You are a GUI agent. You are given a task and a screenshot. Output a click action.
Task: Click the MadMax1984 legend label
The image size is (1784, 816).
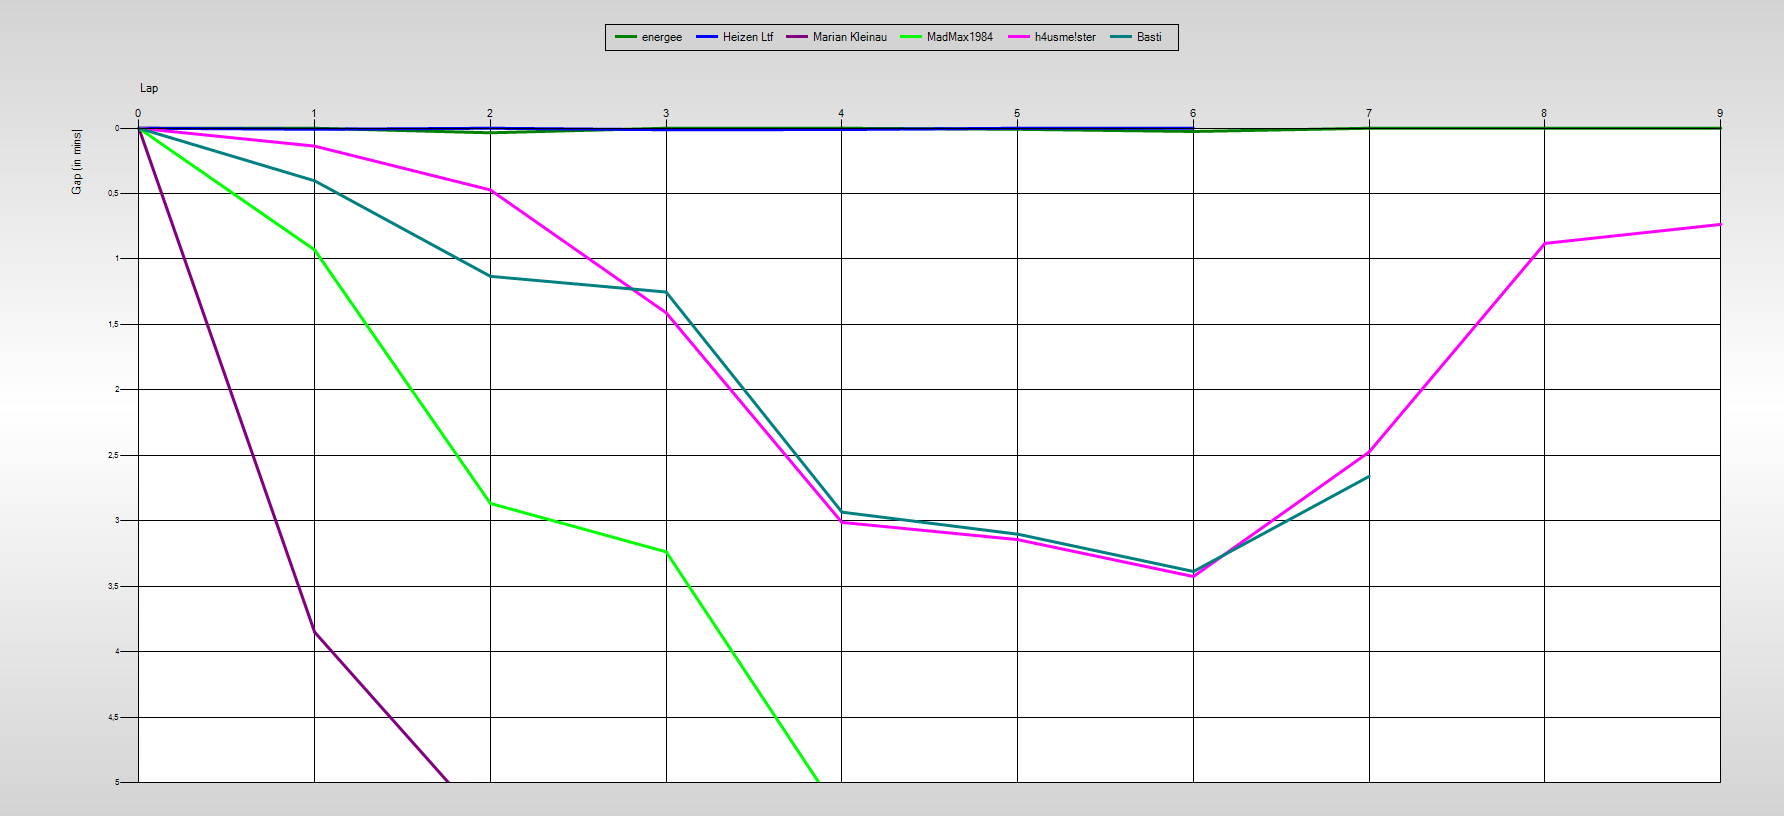[x=960, y=37]
